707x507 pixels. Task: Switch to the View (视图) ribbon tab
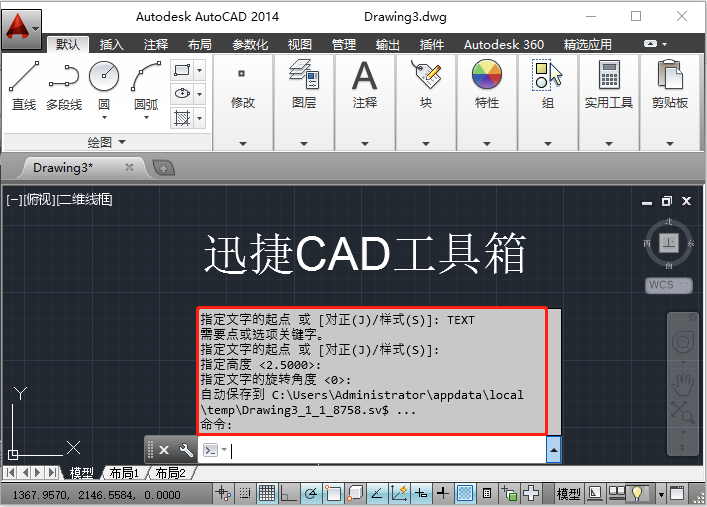tap(300, 45)
